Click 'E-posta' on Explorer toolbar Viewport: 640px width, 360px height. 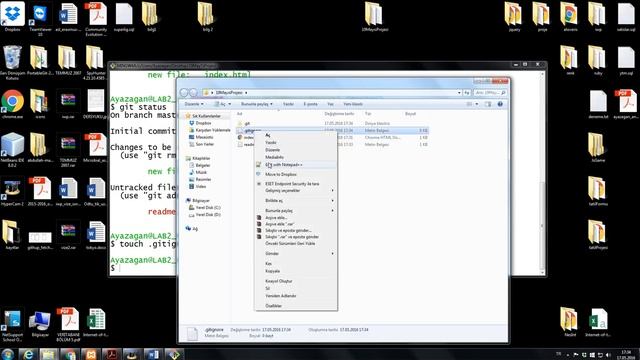pyautogui.click(x=310, y=104)
